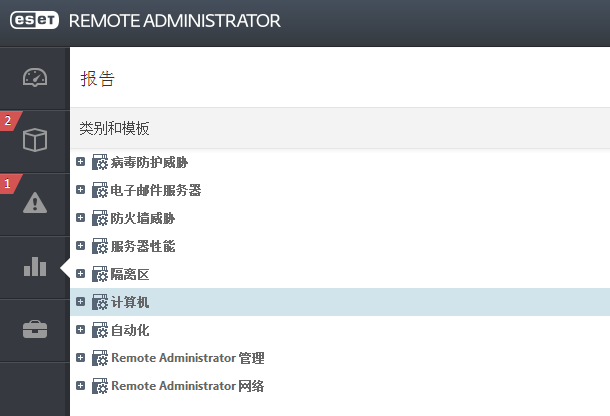This screenshot has height=416, width=610.
Task: Open the Reports bar chart icon
Action: (35, 267)
